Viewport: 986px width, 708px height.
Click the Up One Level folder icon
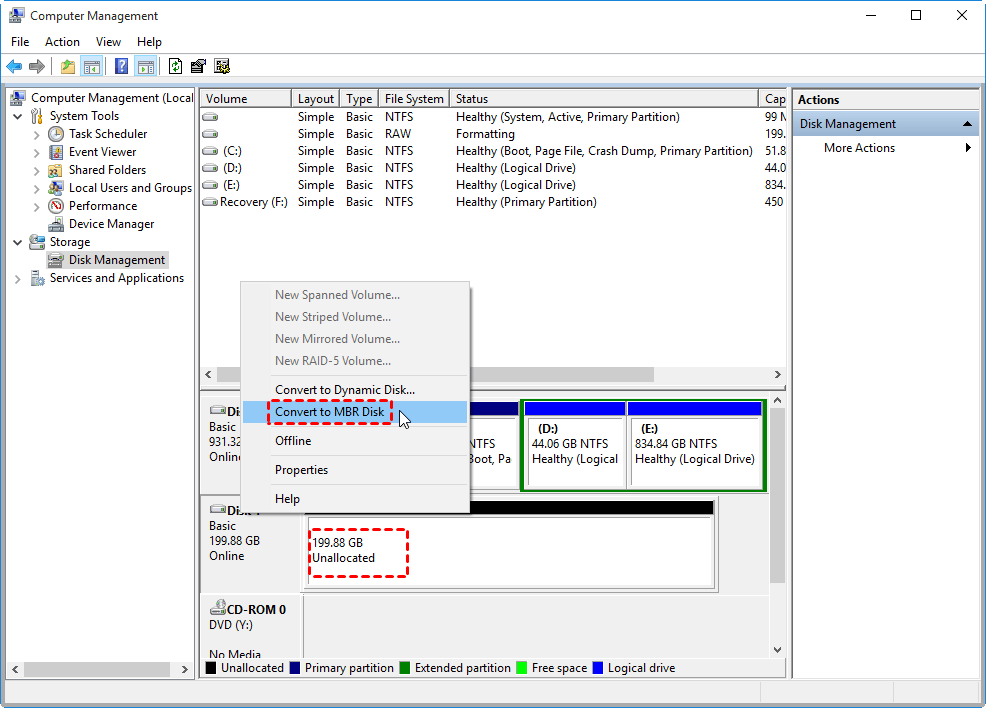(67, 67)
